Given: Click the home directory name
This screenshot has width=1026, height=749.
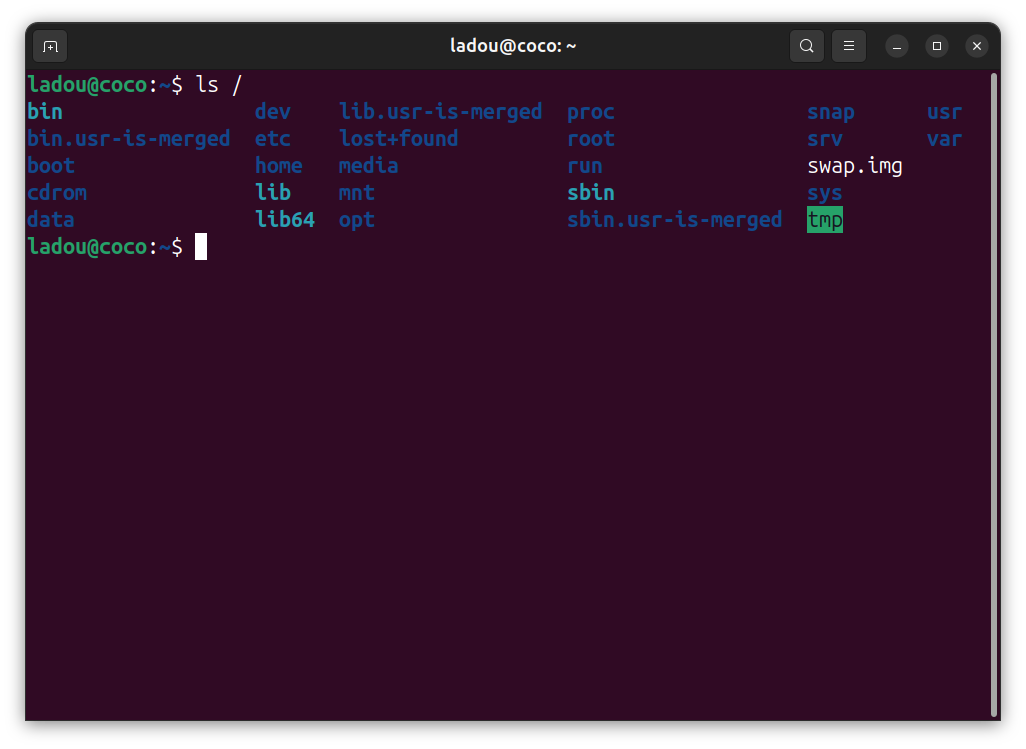Looking at the screenshot, I should pos(278,166).
